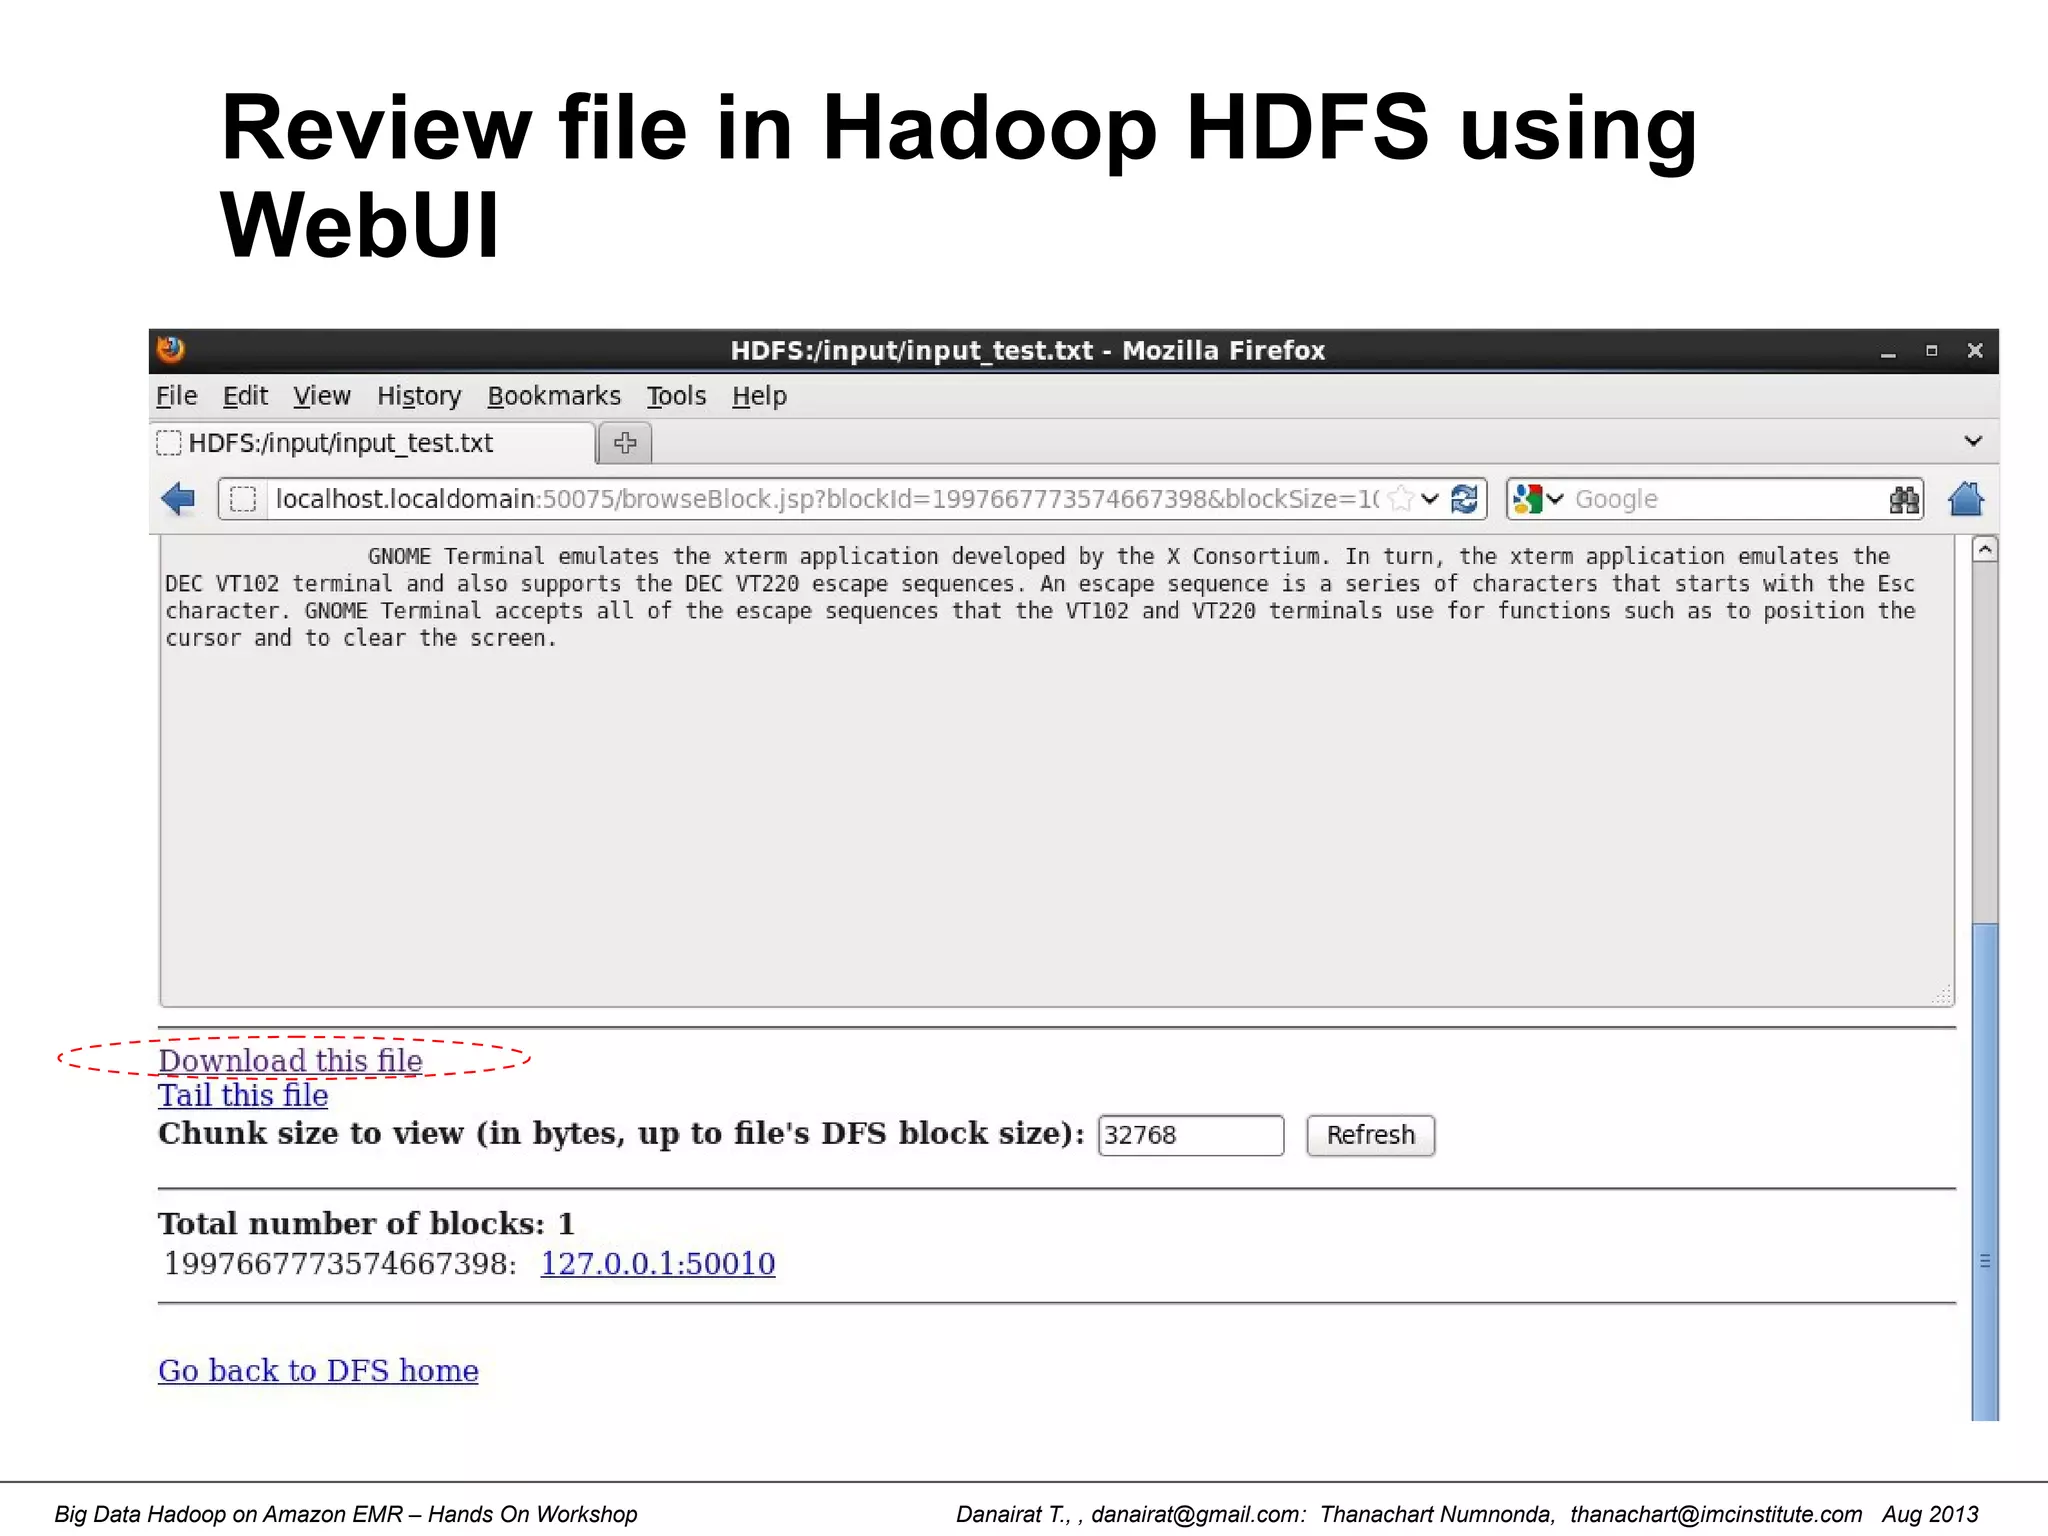This screenshot has height=1536, width=2048.
Task: Maximize the Firefox window
Action: [x=1932, y=351]
